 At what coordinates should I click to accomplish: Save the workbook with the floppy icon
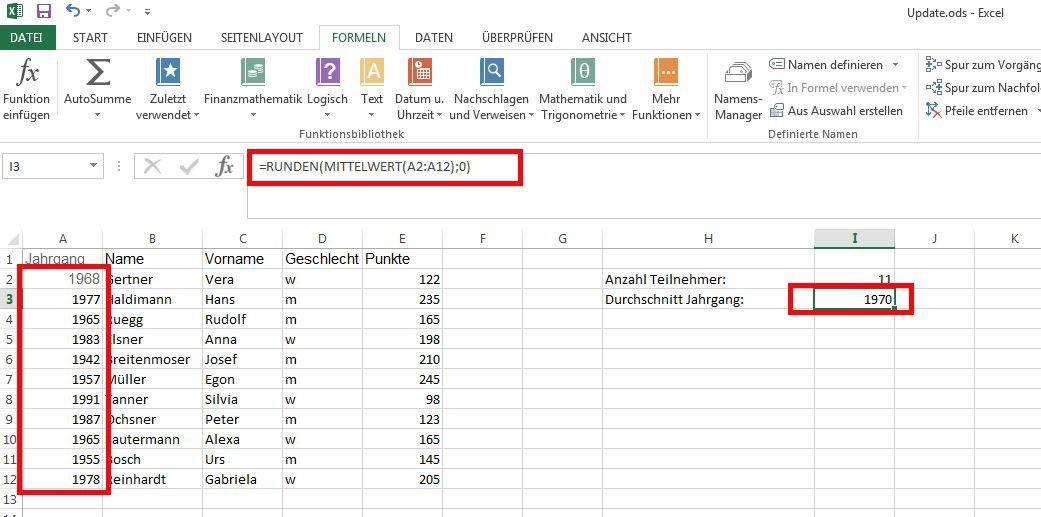(44, 11)
